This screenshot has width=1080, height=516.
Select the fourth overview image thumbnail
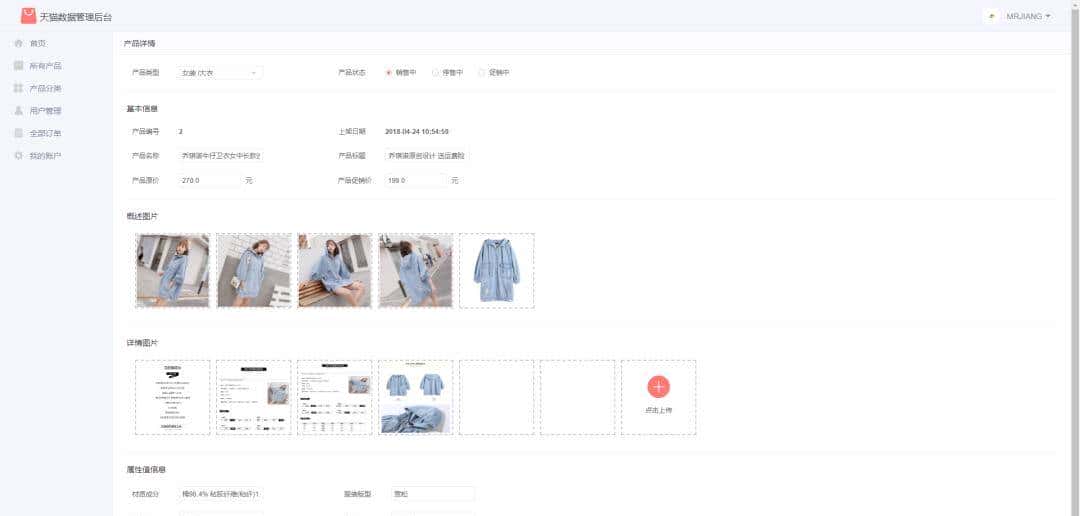coord(415,271)
